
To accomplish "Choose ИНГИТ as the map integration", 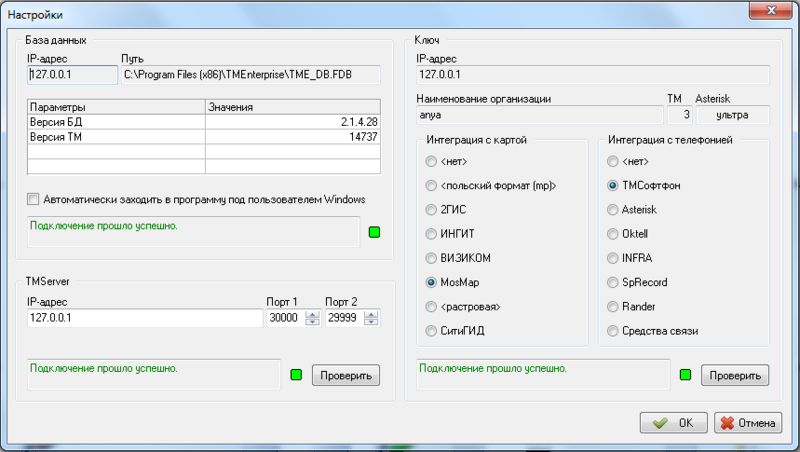I will (x=432, y=234).
